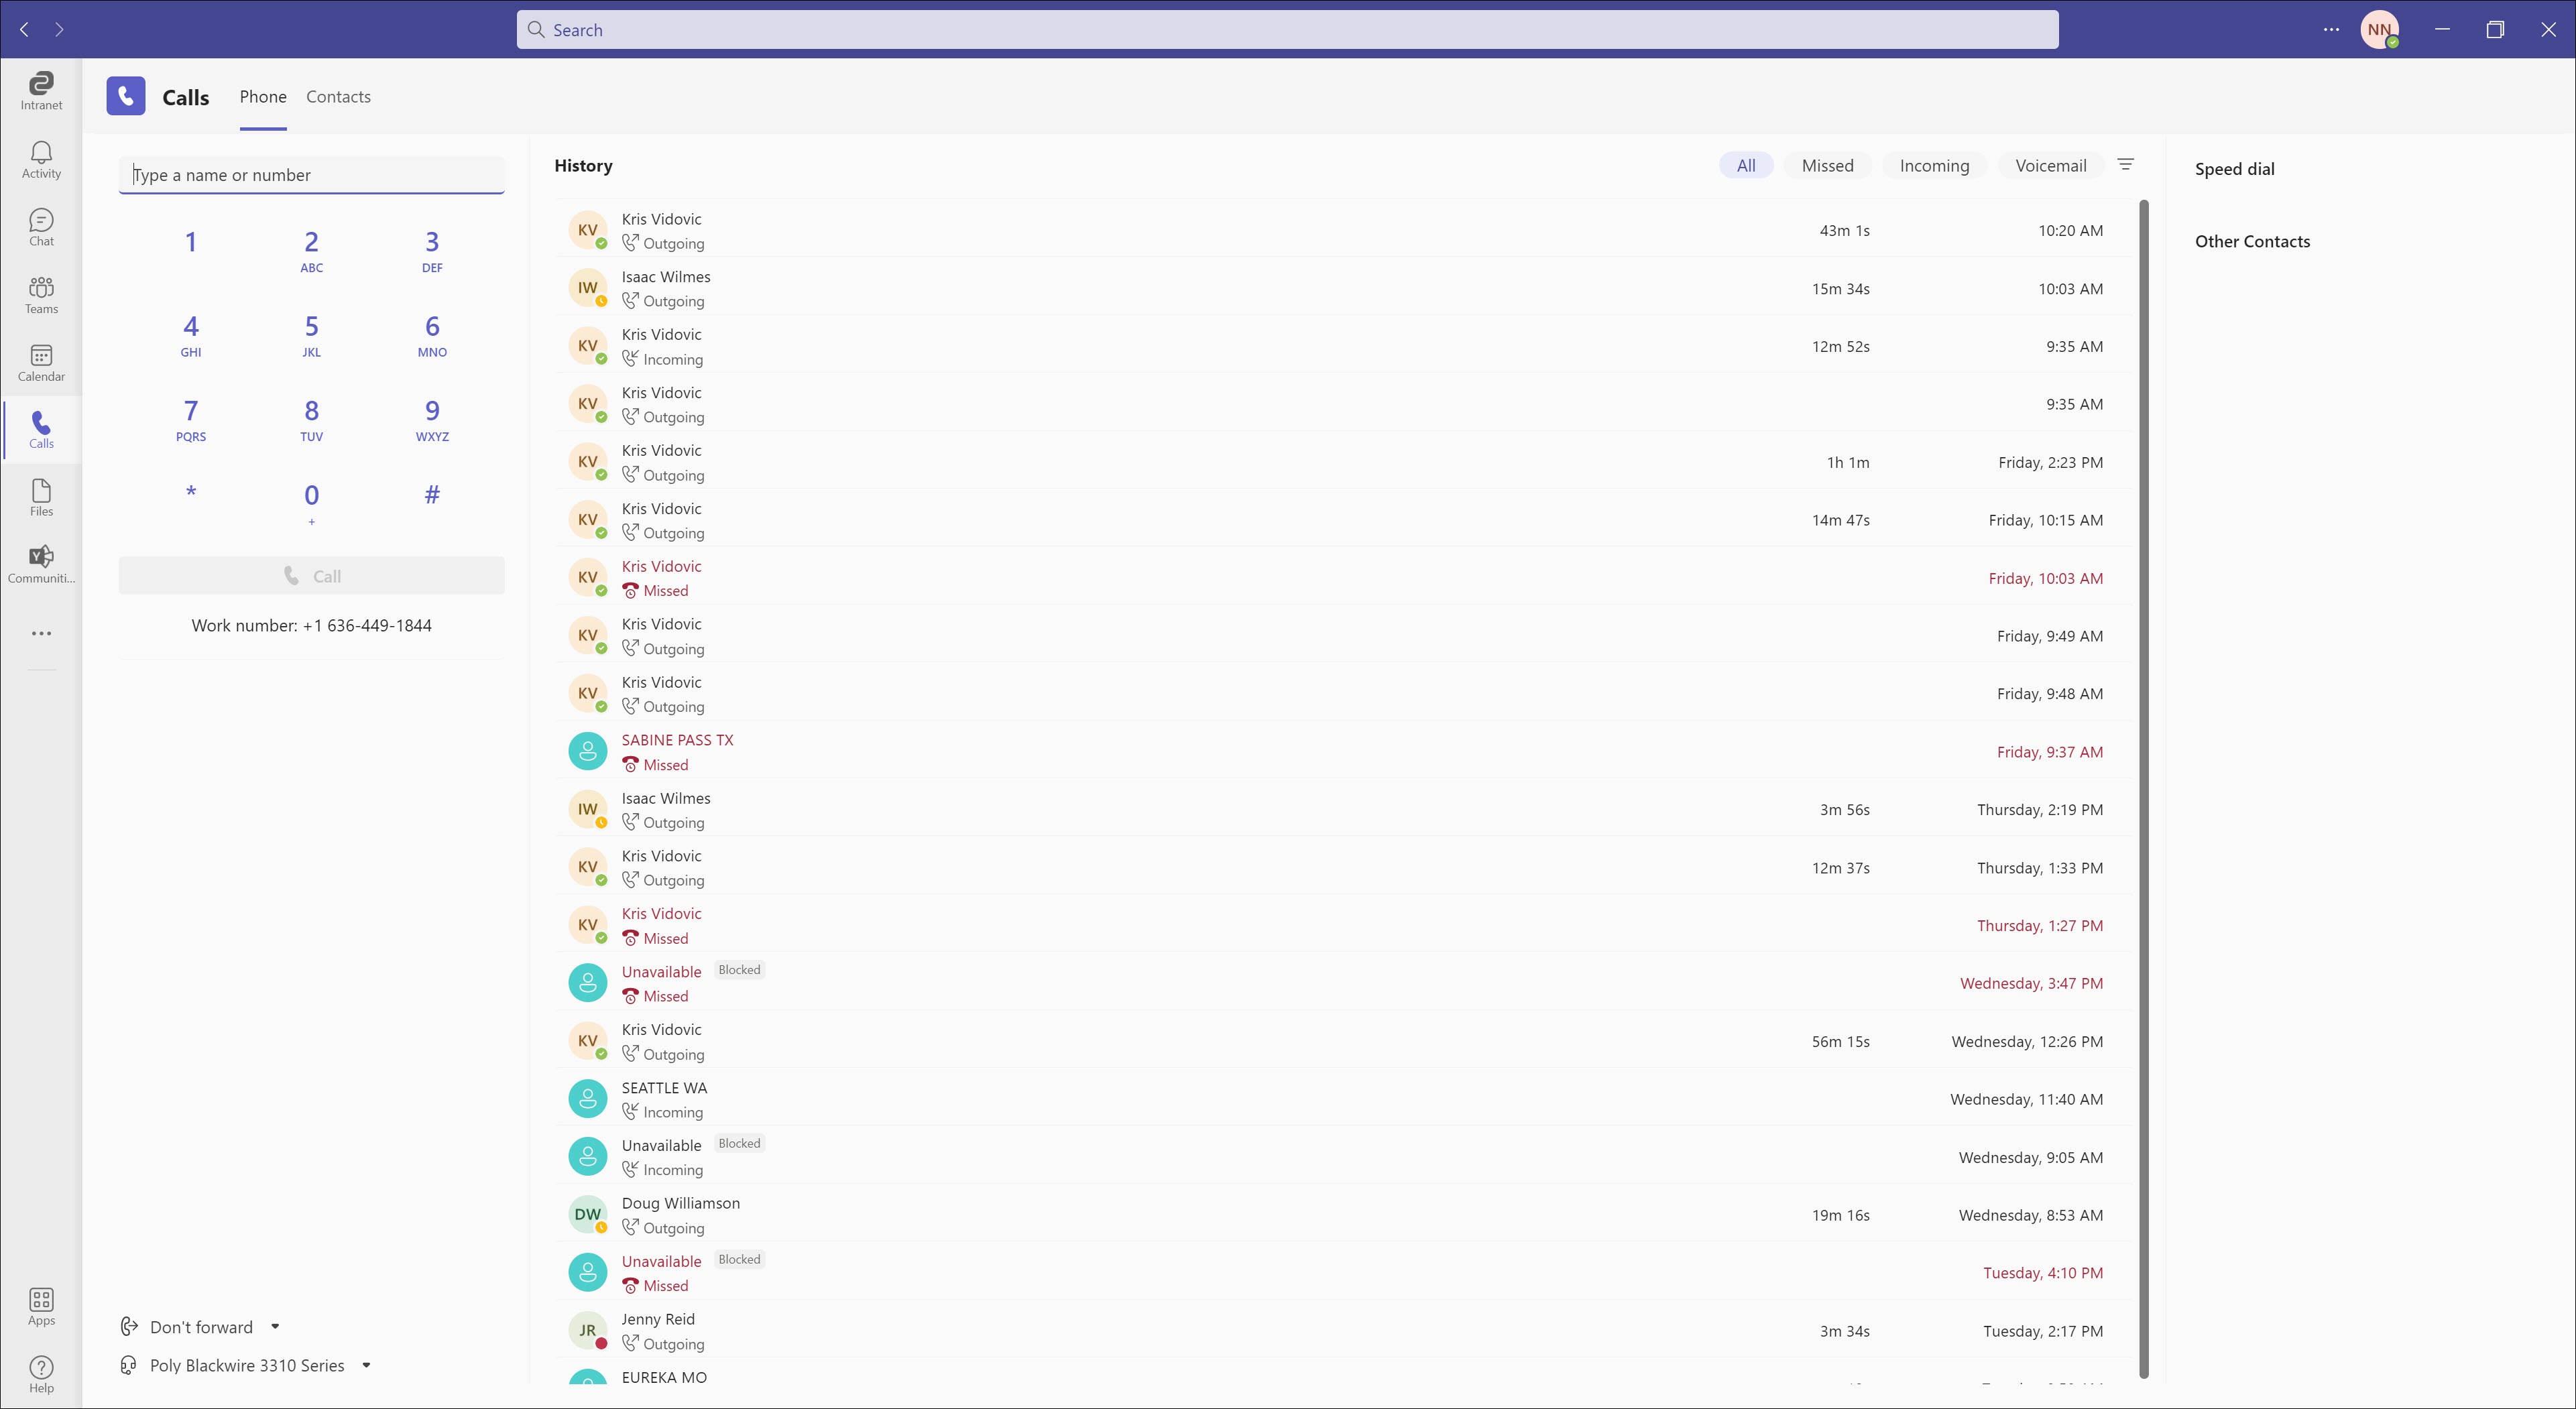Viewport: 2576px width, 1409px height.
Task: Switch to the Contacts tab
Action: pos(338,97)
